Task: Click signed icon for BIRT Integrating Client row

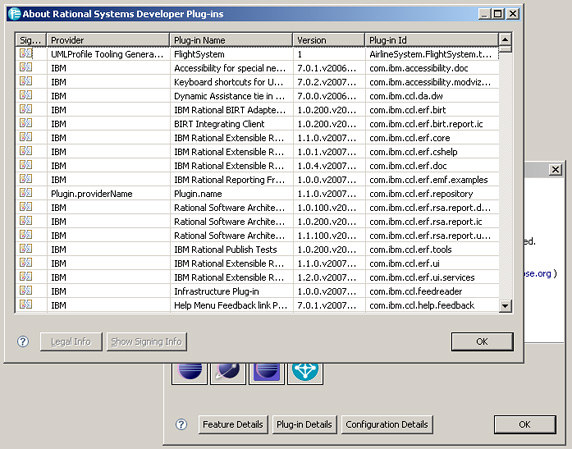Action: [26, 123]
